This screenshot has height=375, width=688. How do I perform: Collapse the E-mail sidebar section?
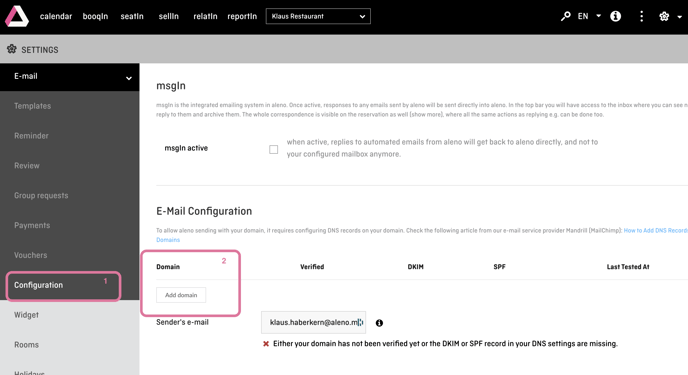pyautogui.click(x=70, y=77)
